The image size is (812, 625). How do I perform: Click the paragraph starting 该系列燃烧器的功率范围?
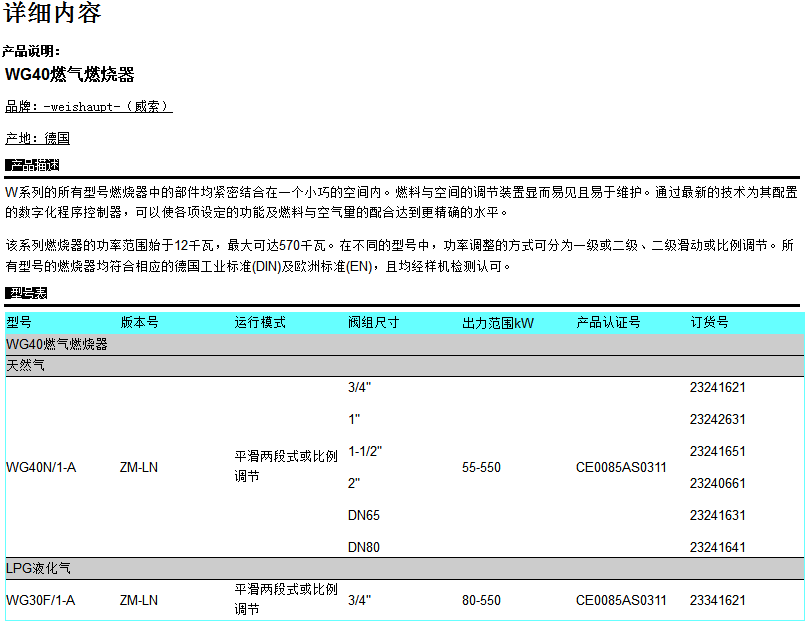(x=399, y=256)
